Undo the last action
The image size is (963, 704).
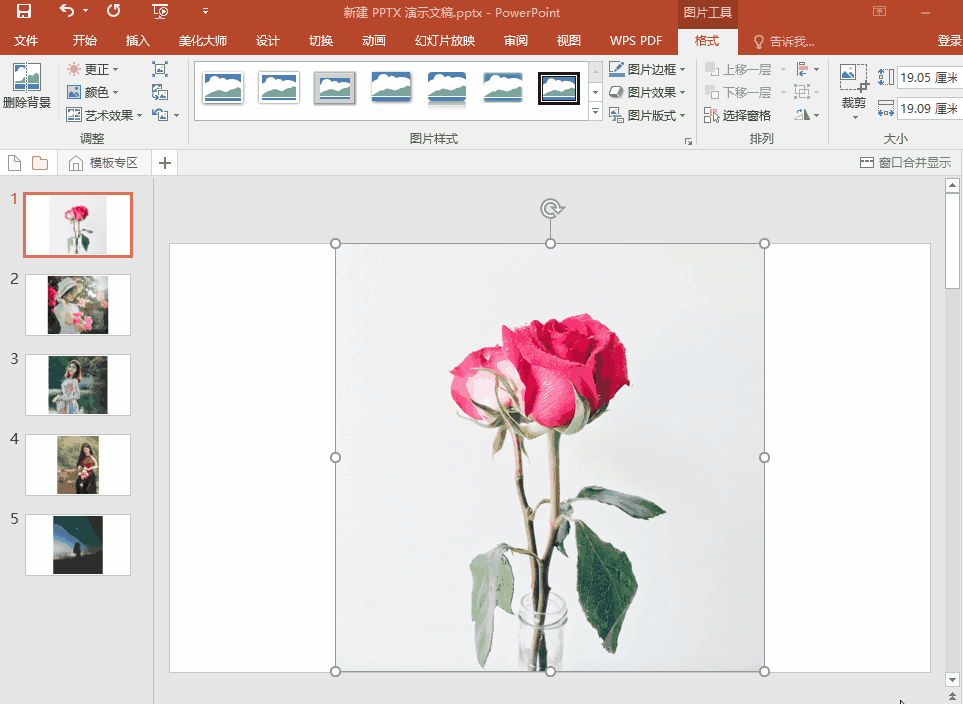(66, 11)
